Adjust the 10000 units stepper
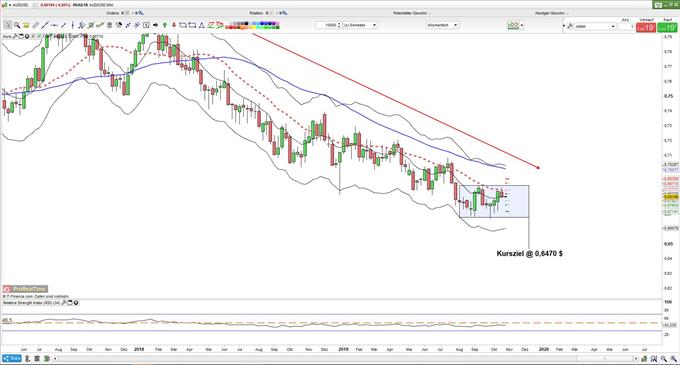The width and height of the screenshot is (680, 365). click(x=339, y=25)
